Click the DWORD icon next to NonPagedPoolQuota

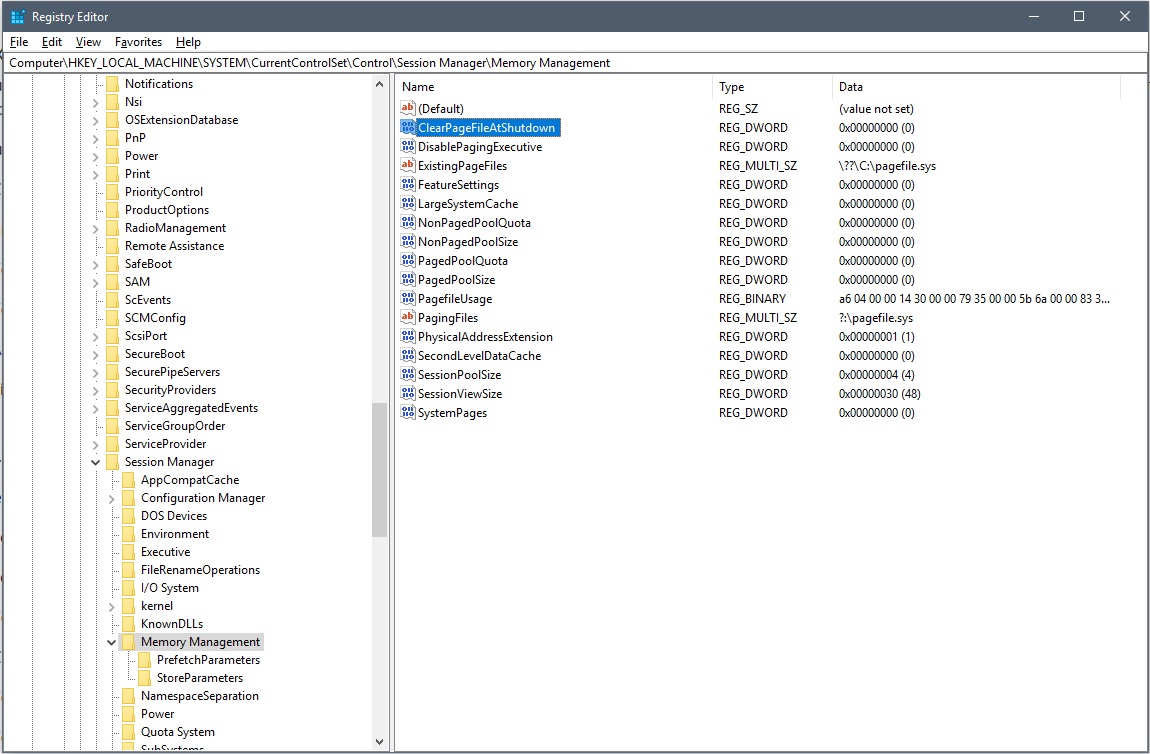(408, 222)
